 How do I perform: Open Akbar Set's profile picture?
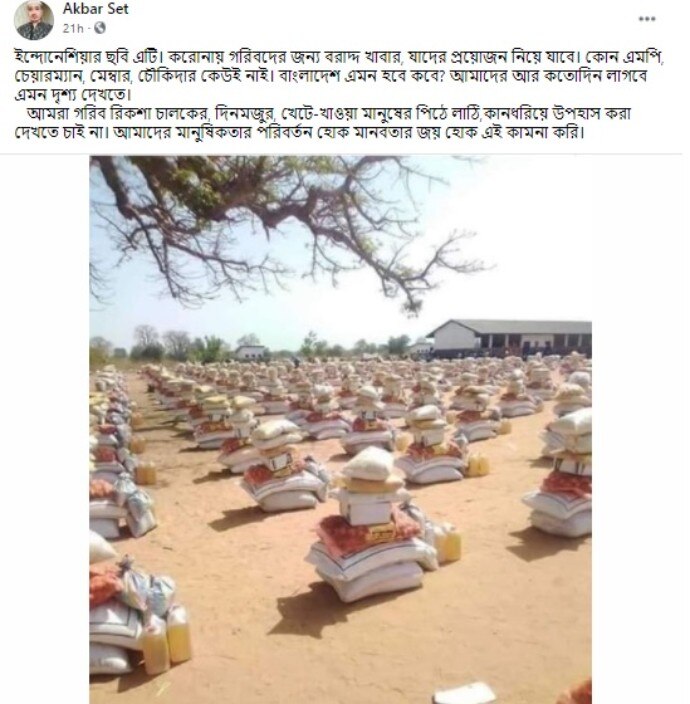point(34,20)
